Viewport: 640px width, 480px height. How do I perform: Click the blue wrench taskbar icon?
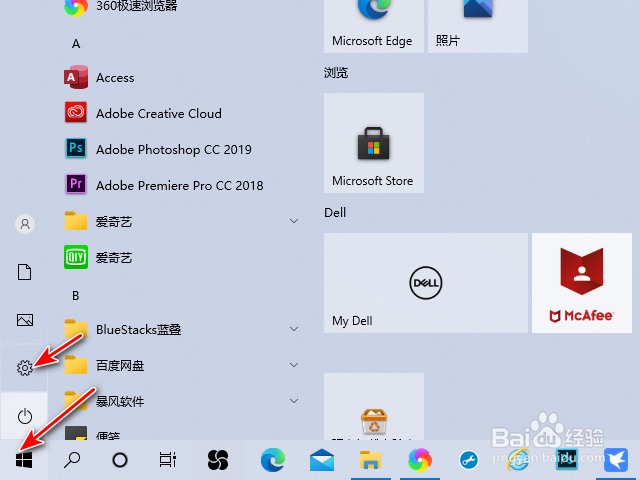point(469,460)
